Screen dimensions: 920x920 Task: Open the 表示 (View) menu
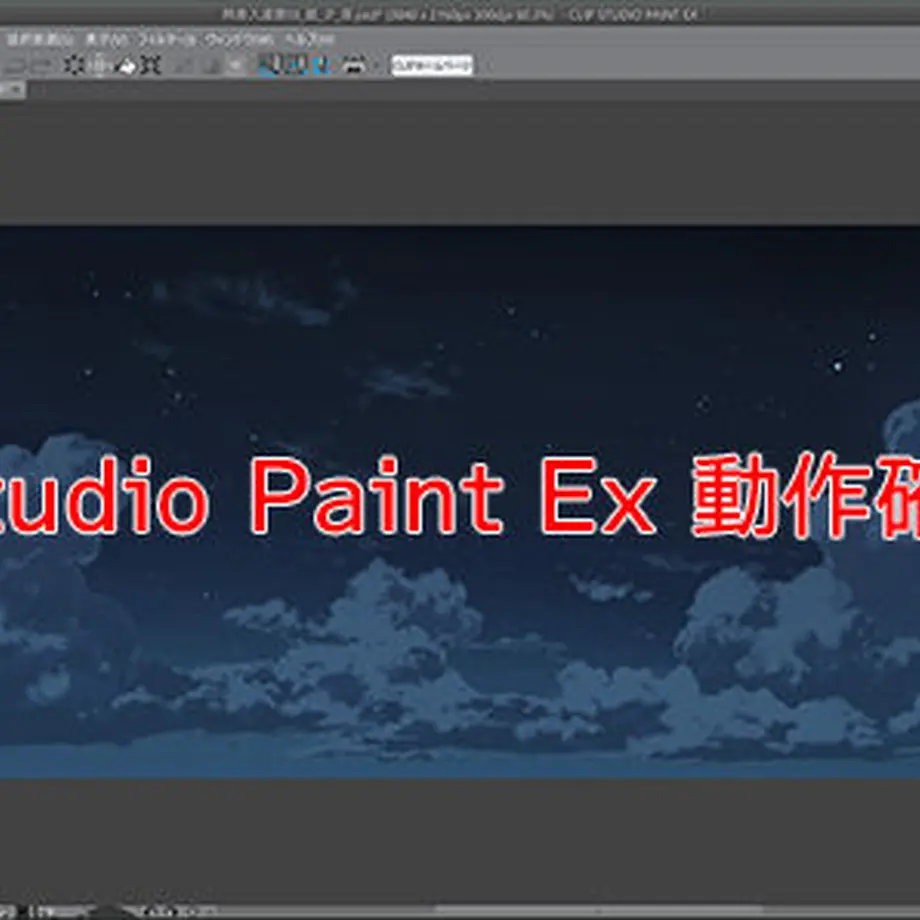click(107, 40)
